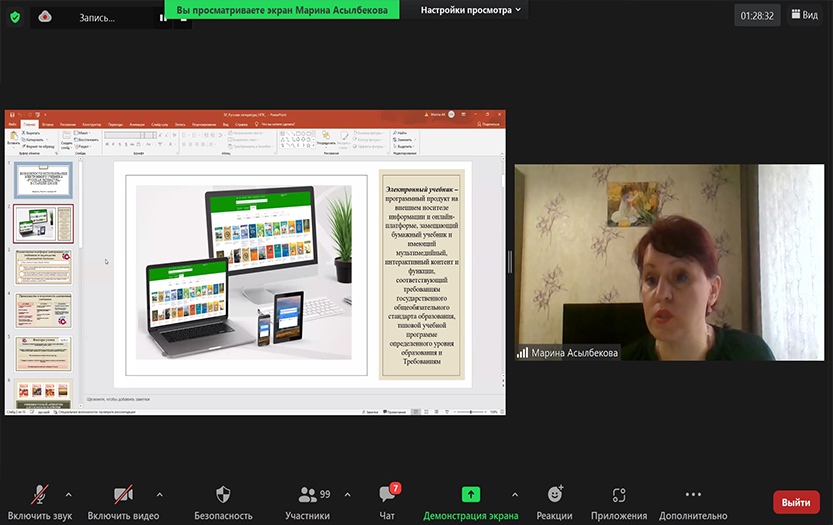Open the Security (Безопасность) shield icon
833x525 pixels.
pos(223,495)
